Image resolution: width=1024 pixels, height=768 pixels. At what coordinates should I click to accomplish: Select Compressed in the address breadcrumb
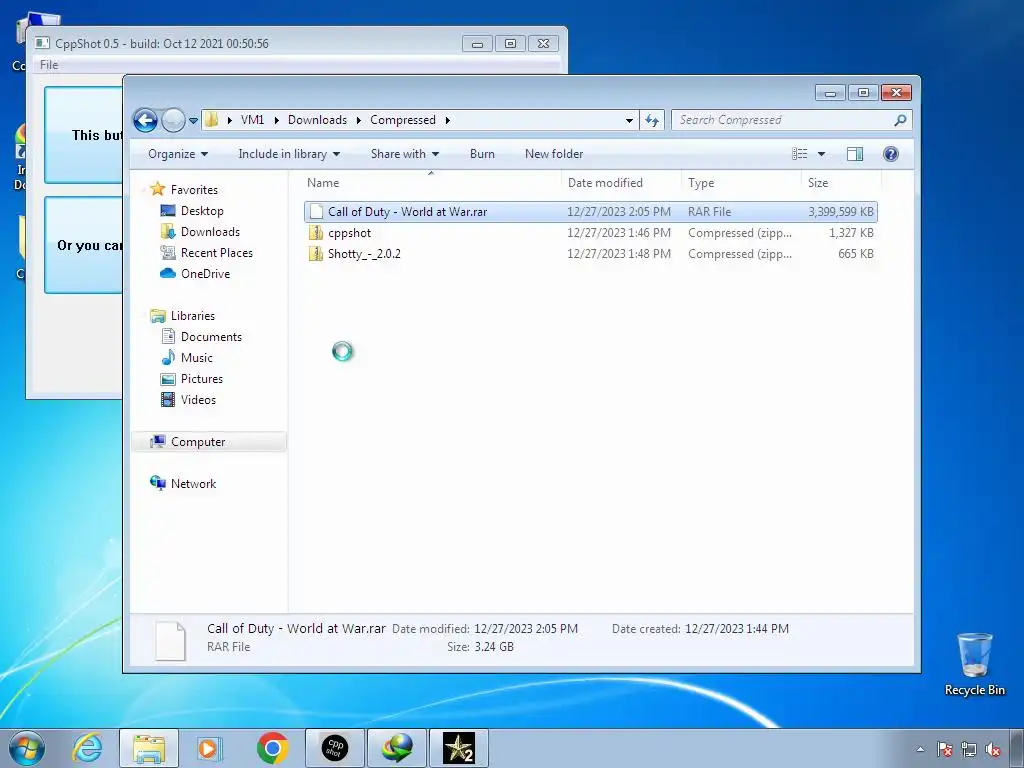403,120
